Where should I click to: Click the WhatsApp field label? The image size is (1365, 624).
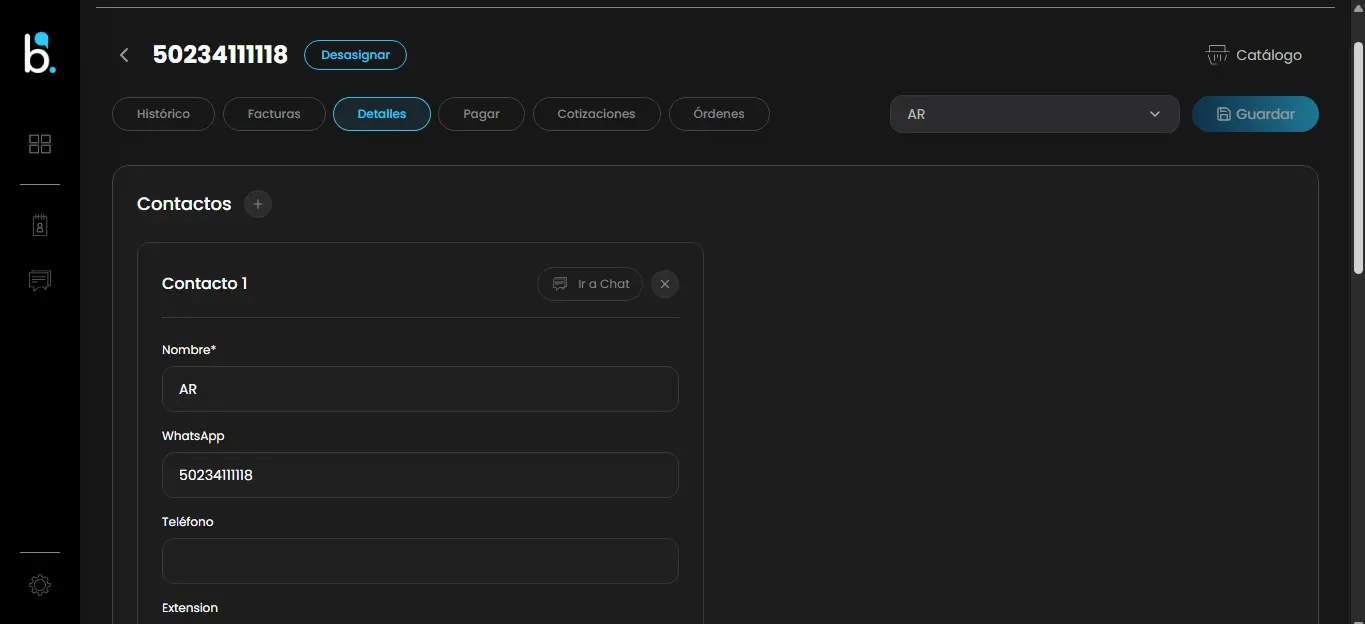[x=193, y=436]
